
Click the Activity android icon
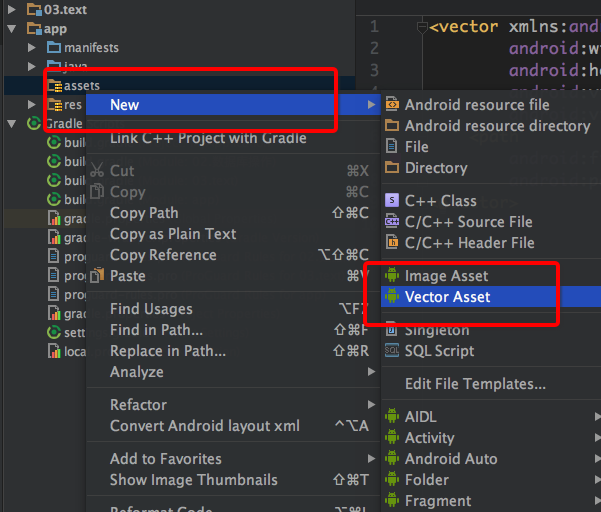392,437
